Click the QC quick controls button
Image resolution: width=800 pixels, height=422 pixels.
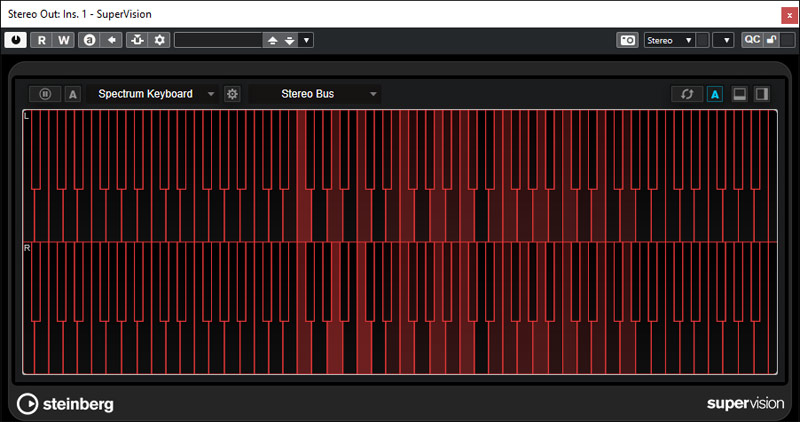pos(752,40)
